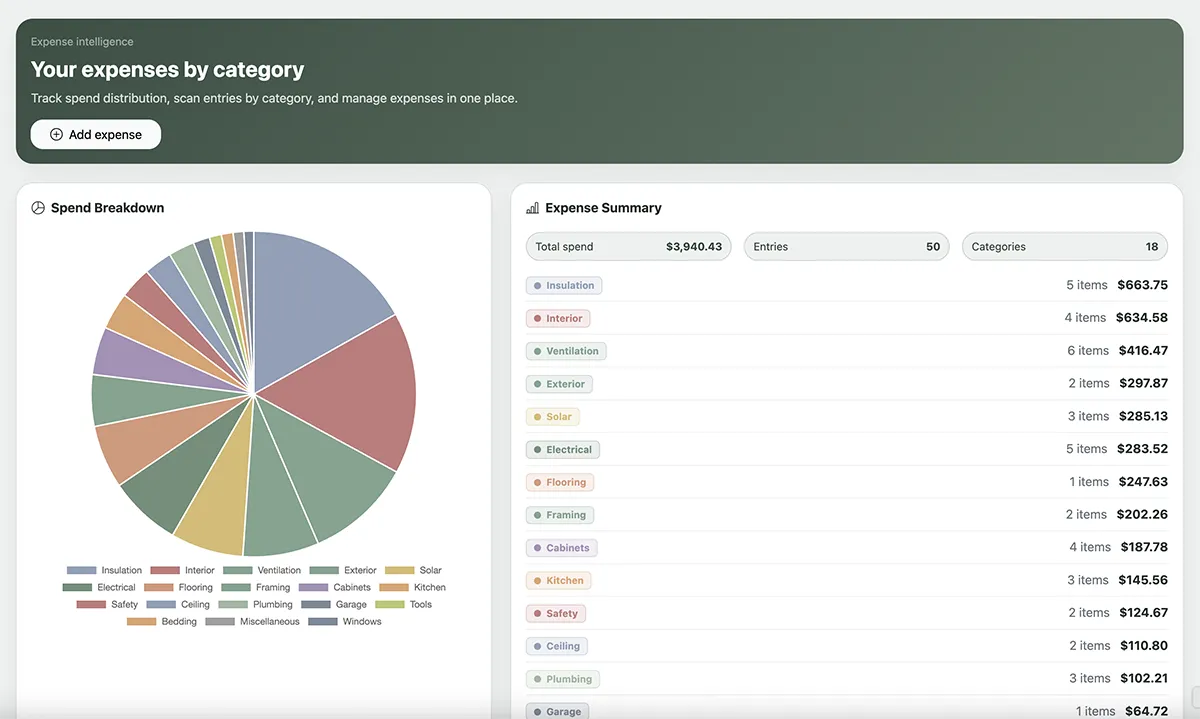Select the Entries count pill
Viewport: 1200px width, 719px height.
pyautogui.click(x=847, y=247)
